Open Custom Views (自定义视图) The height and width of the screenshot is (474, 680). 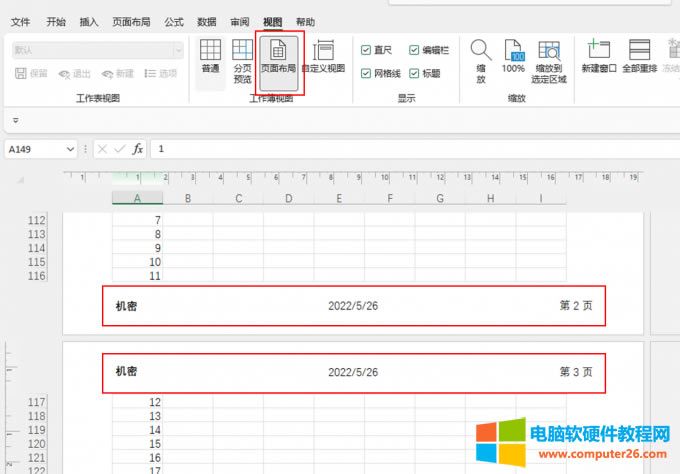pyautogui.click(x=323, y=57)
